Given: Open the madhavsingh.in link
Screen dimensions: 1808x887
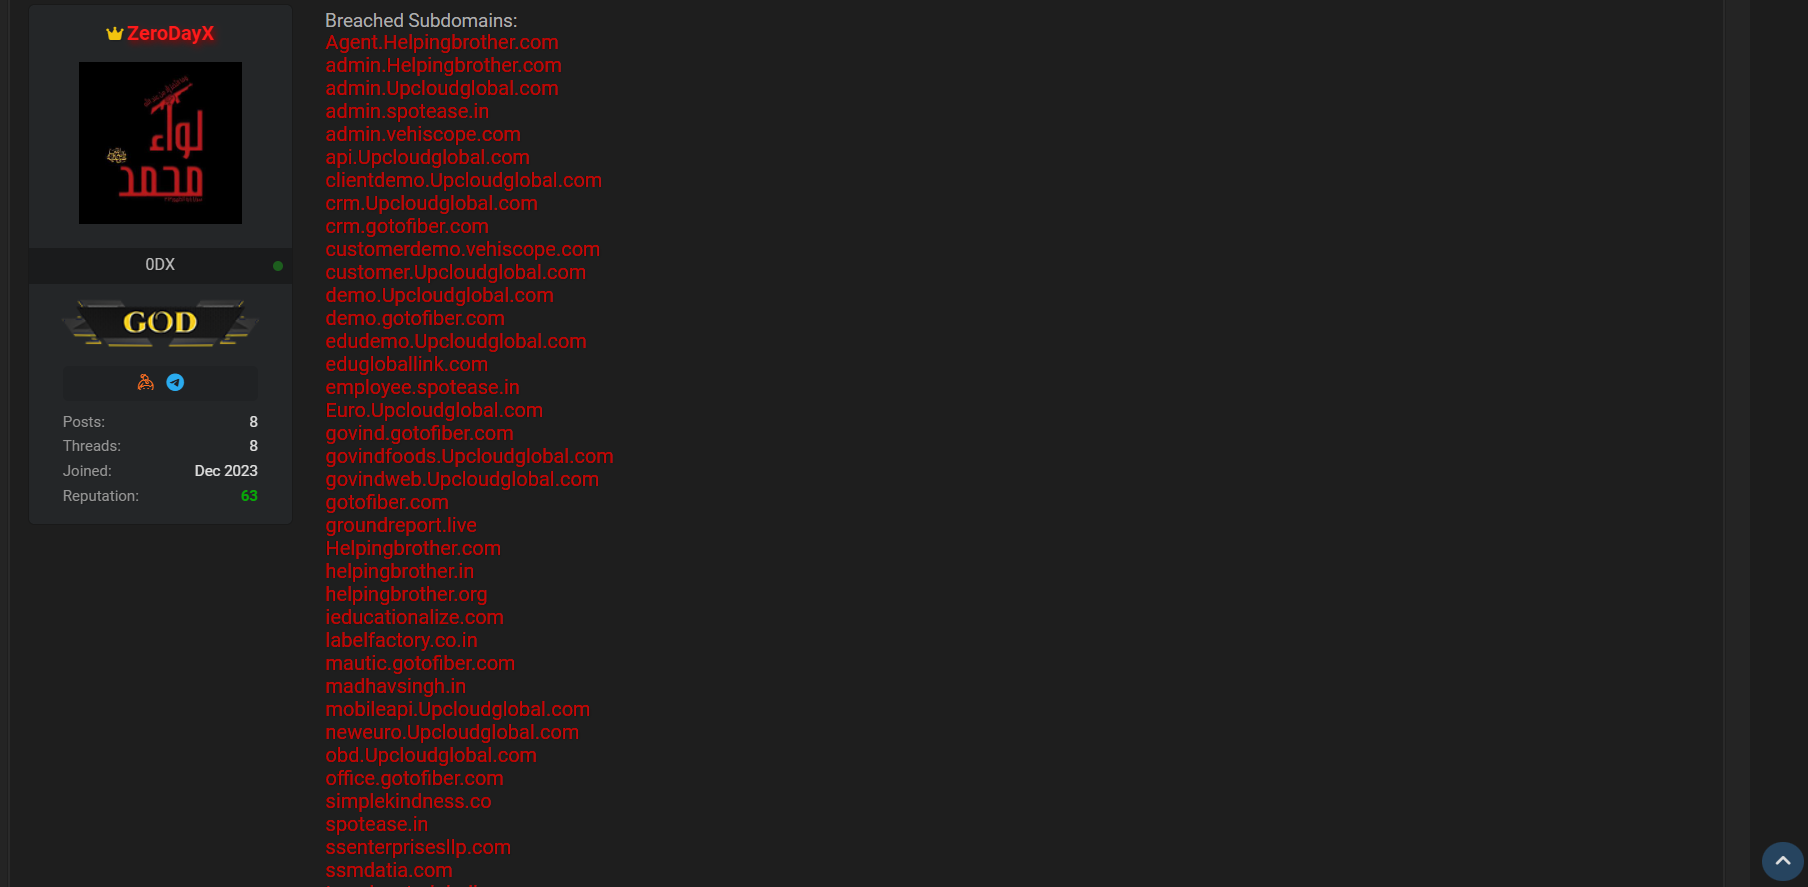Looking at the screenshot, I should (x=395, y=687).
